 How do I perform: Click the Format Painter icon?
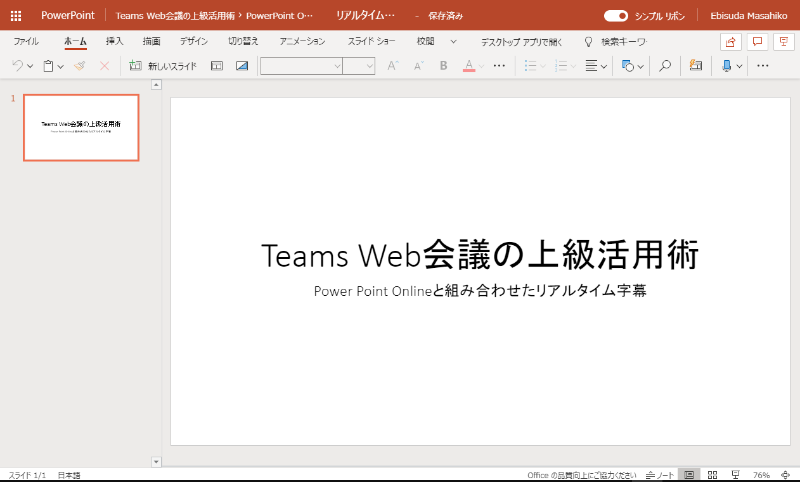(x=80, y=66)
